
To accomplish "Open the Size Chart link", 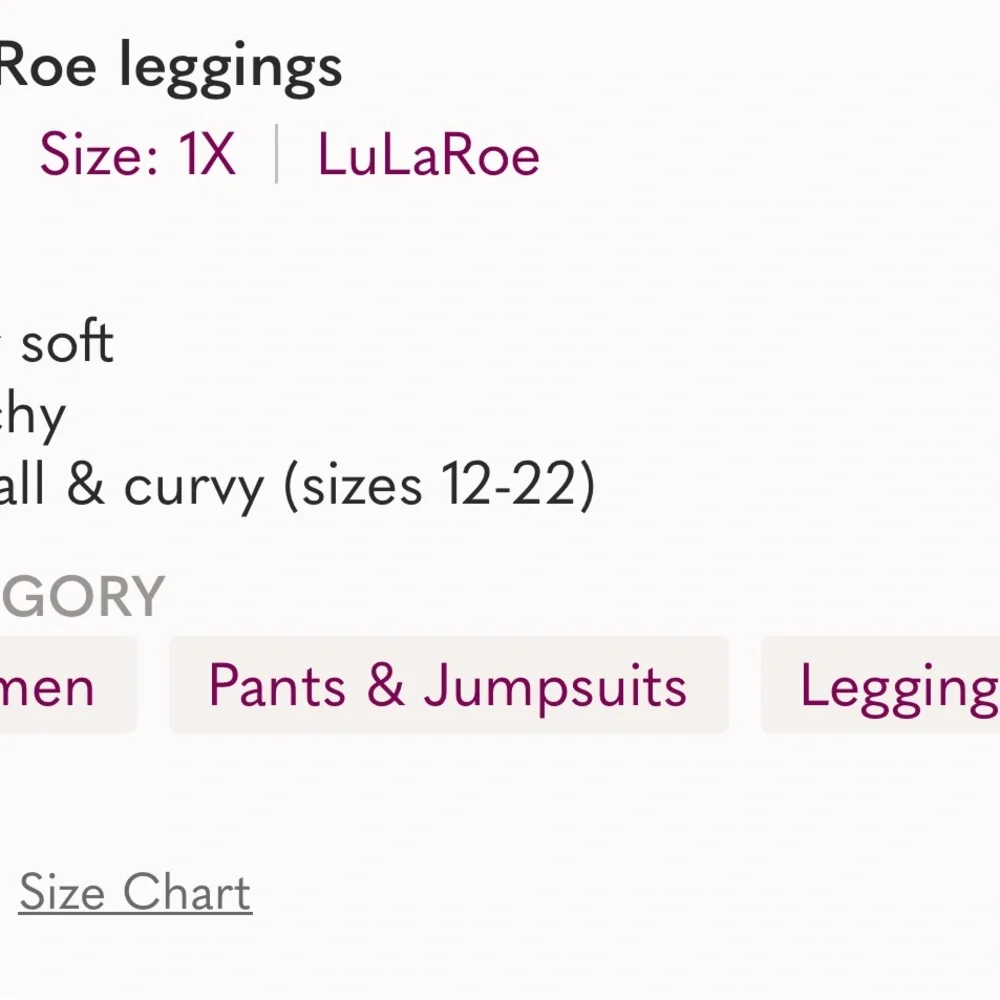I will [135, 893].
